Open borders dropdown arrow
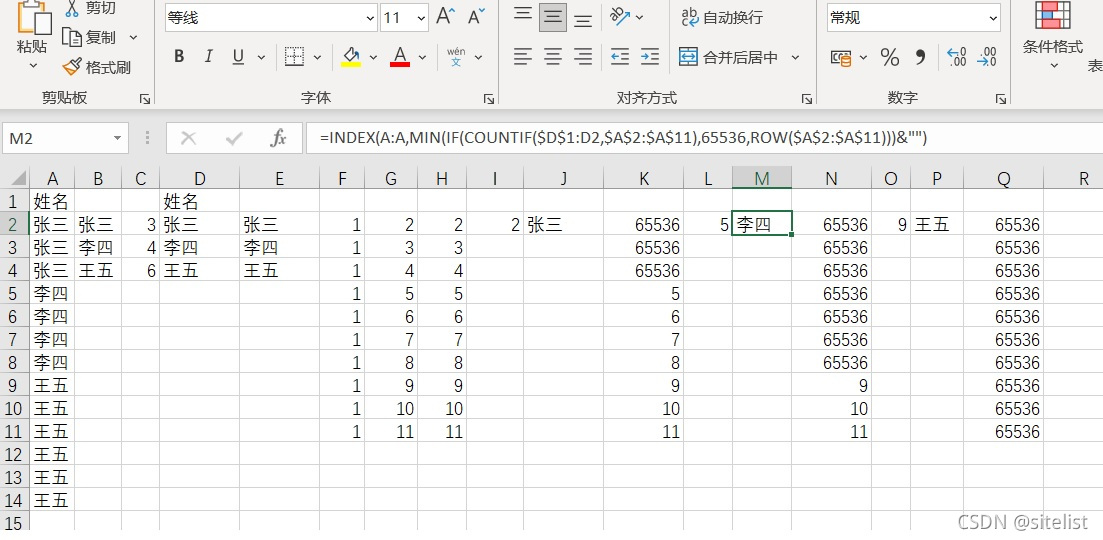Screen dimensions: 1103x540 [317, 57]
